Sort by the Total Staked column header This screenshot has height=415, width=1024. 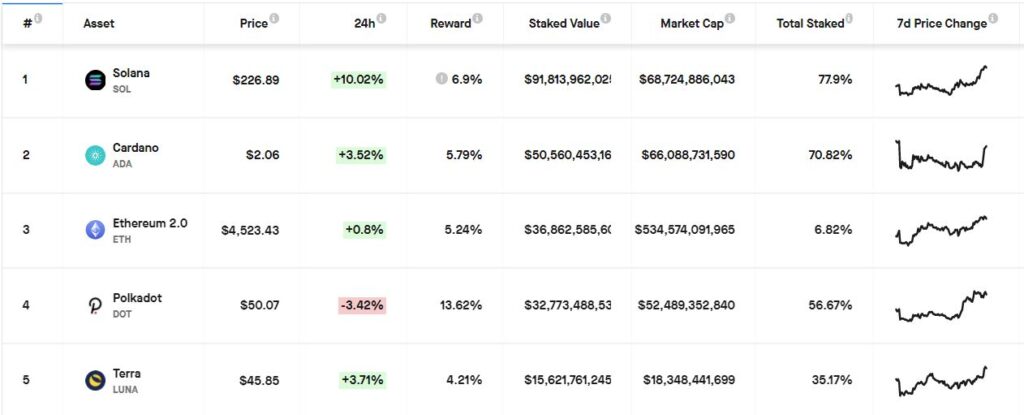tap(810, 23)
